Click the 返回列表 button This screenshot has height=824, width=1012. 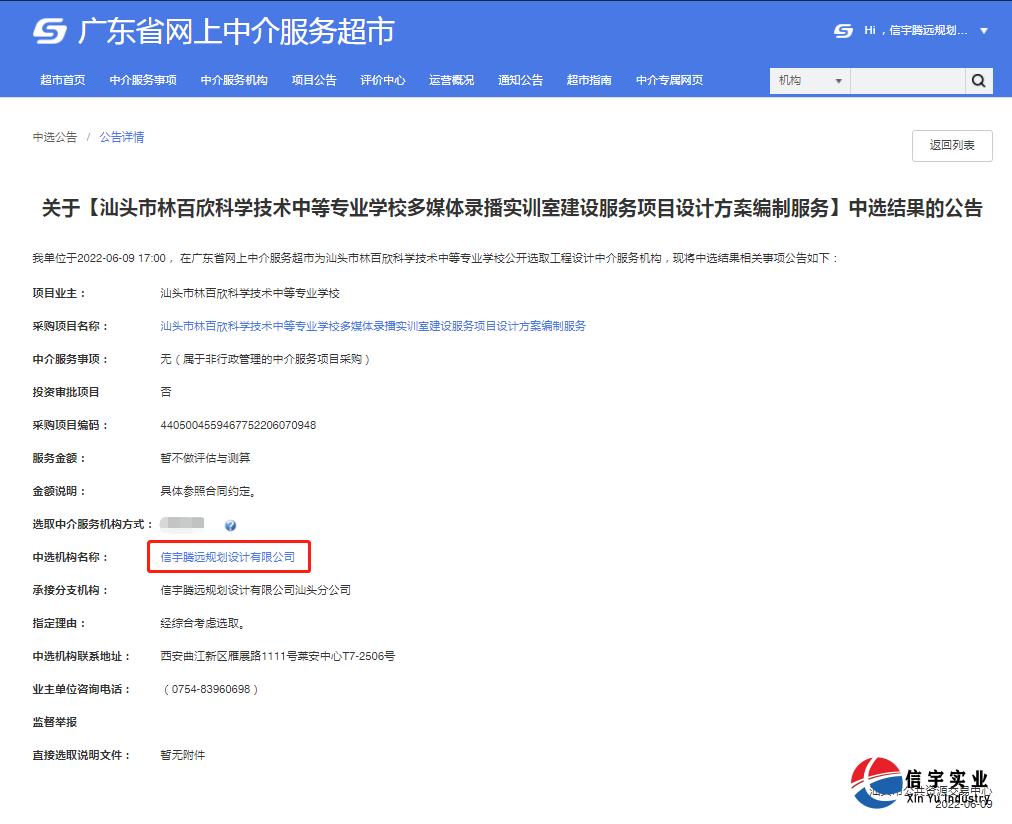pyautogui.click(x=951, y=145)
